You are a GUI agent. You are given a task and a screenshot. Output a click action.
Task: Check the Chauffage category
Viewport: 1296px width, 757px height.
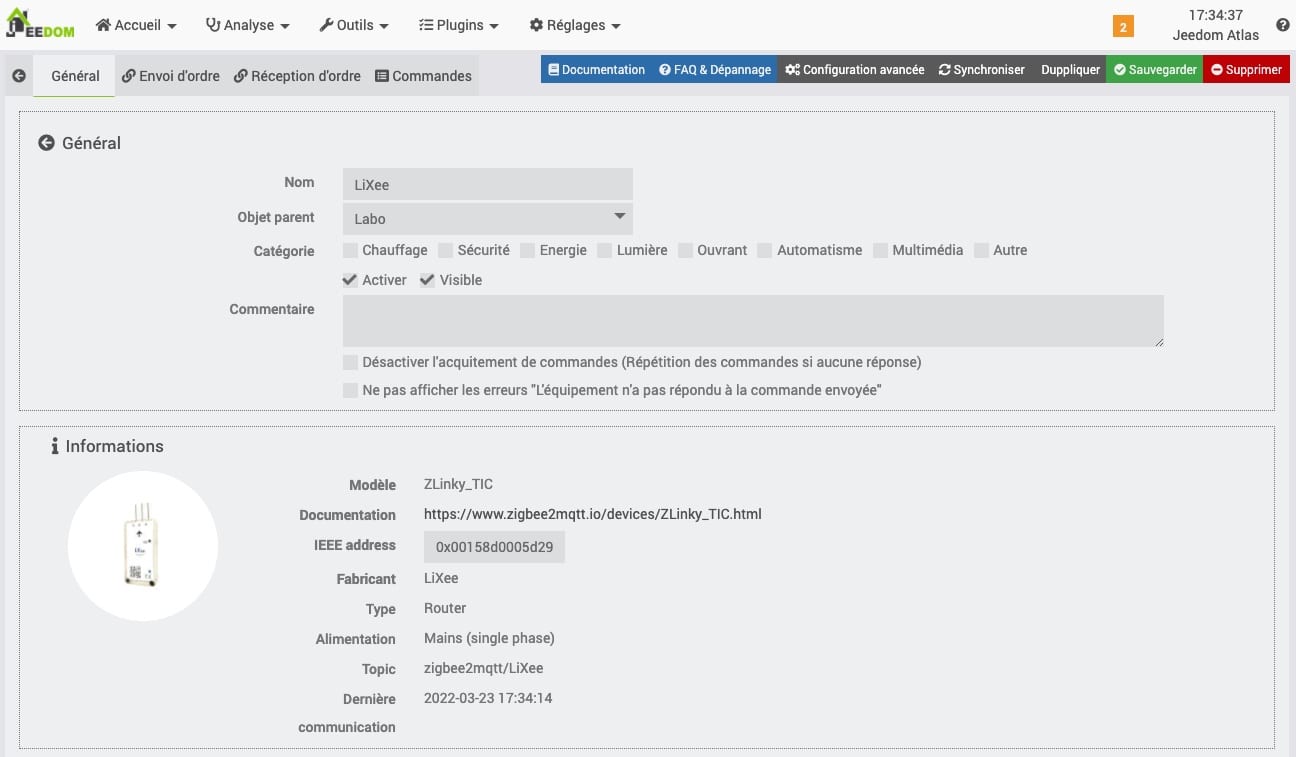coord(350,250)
